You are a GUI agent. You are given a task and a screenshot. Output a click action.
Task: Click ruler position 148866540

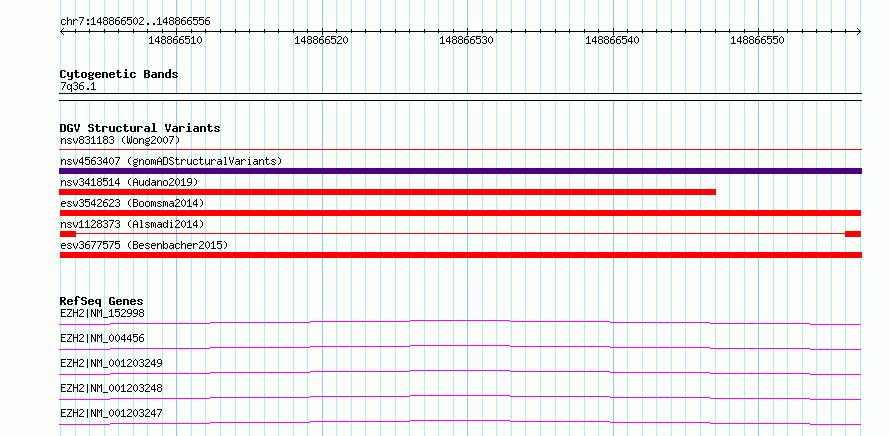click(x=612, y=40)
